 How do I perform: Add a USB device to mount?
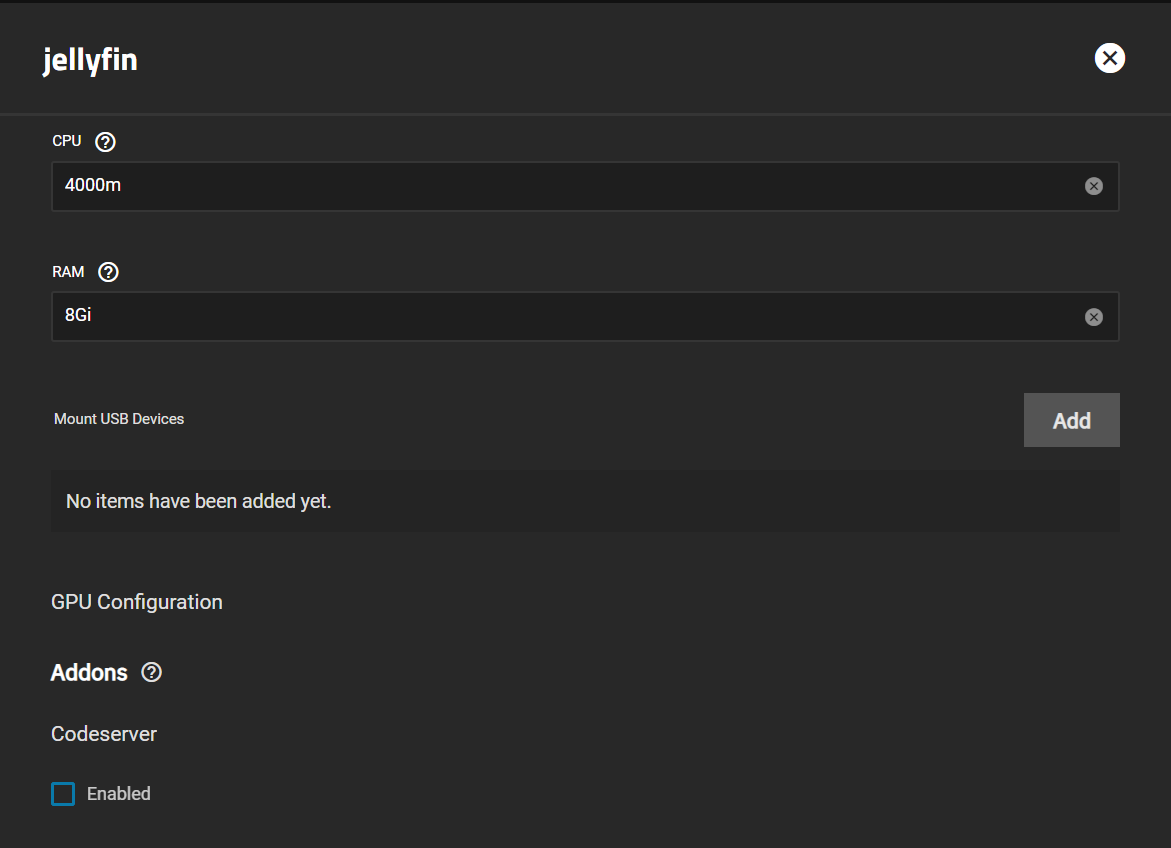click(x=1071, y=420)
